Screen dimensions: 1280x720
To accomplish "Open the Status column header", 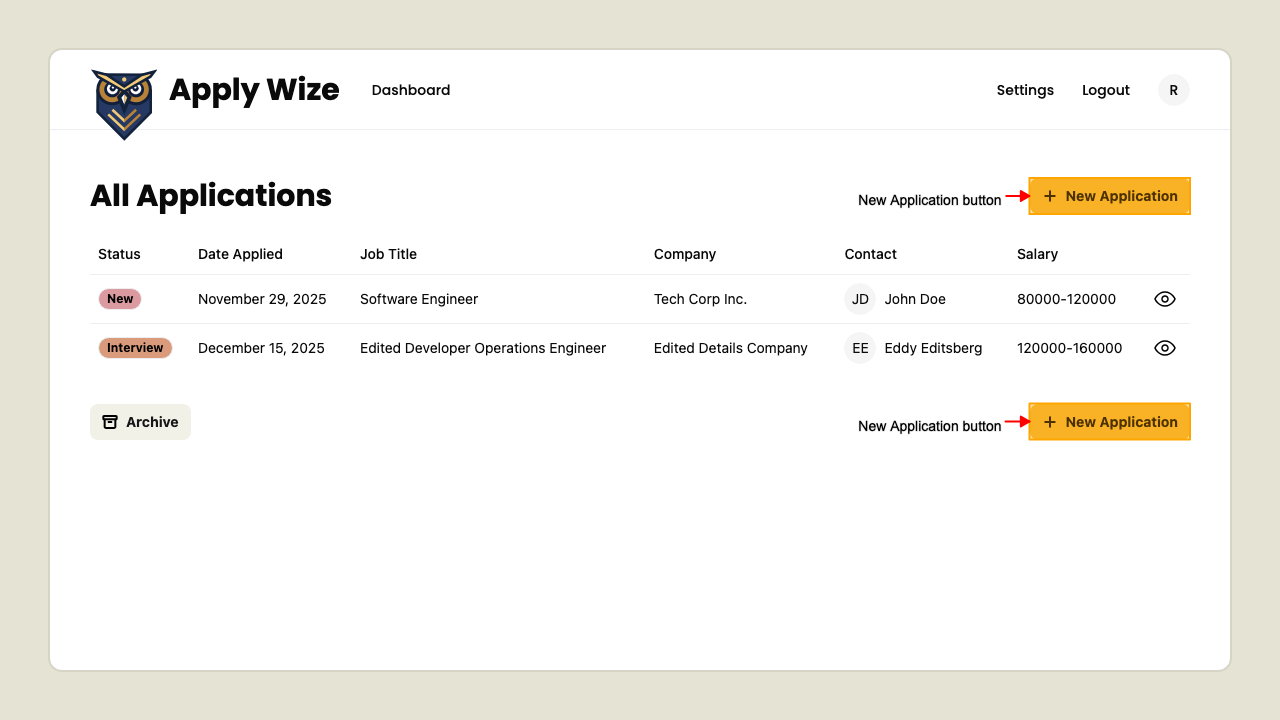I will click(119, 254).
